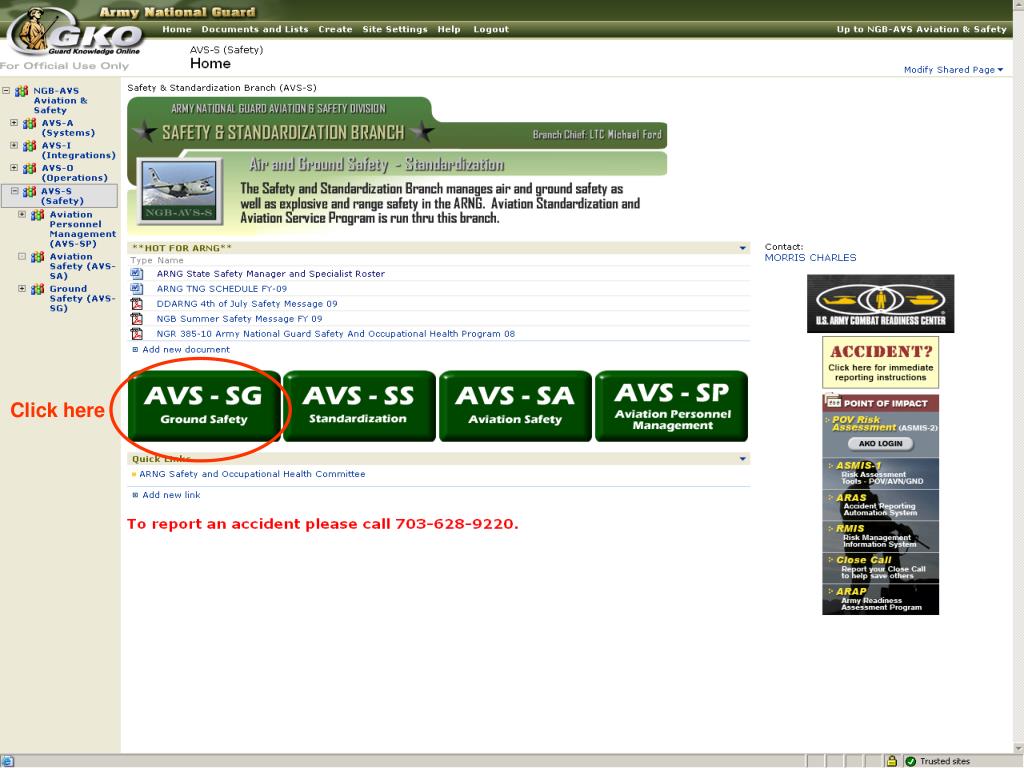
Task: Select AVS-A (Systems) in the sidebar tree
Action: [68, 128]
